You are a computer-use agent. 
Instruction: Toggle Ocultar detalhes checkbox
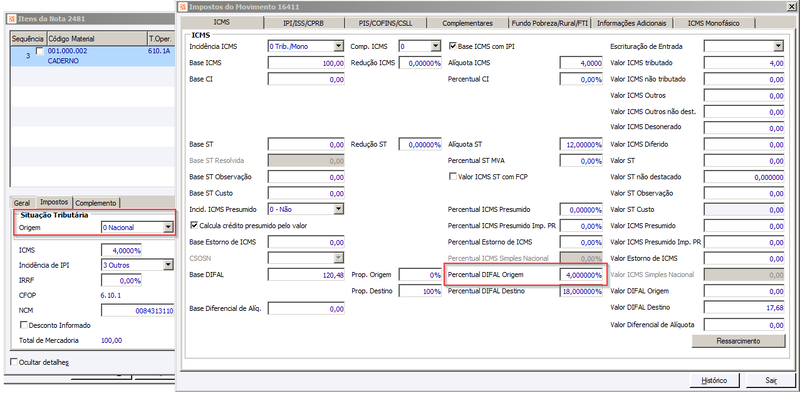[14, 362]
